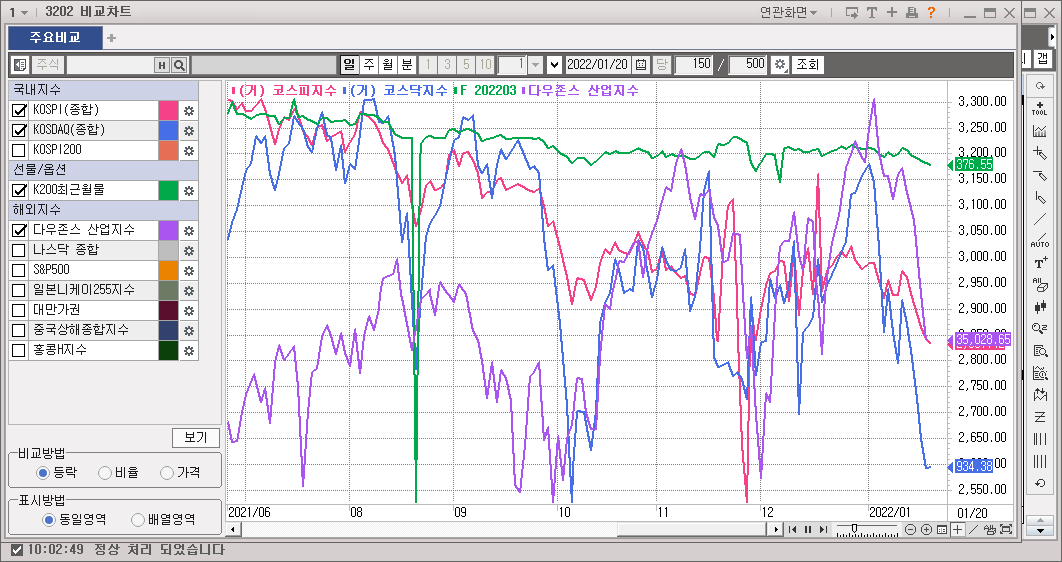This screenshot has height=562, width=1062.
Task: Open settings gear next to KOSPI(종합)
Action: [188, 110]
